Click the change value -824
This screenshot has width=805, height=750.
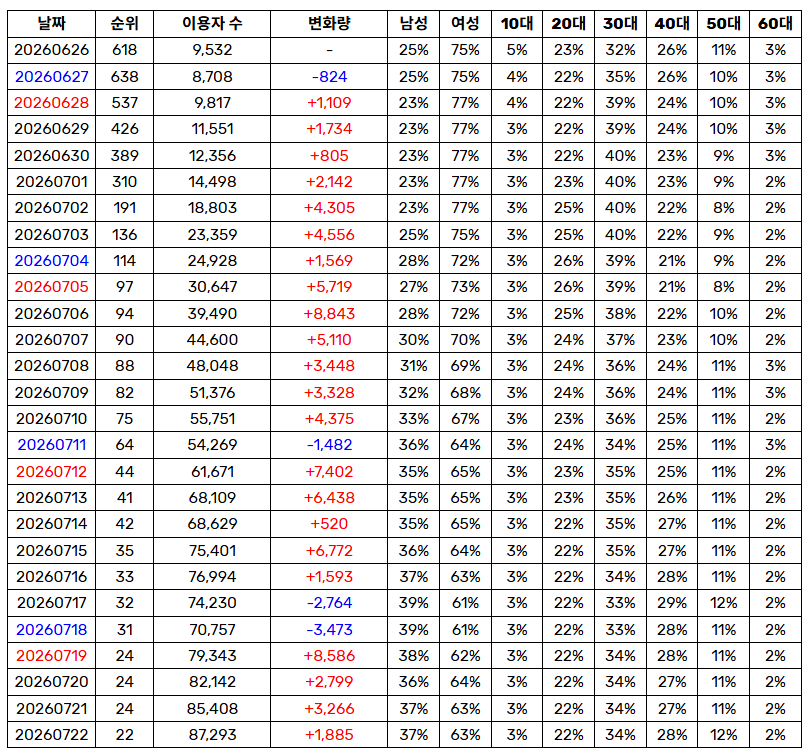pyautogui.click(x=329, y=76)
